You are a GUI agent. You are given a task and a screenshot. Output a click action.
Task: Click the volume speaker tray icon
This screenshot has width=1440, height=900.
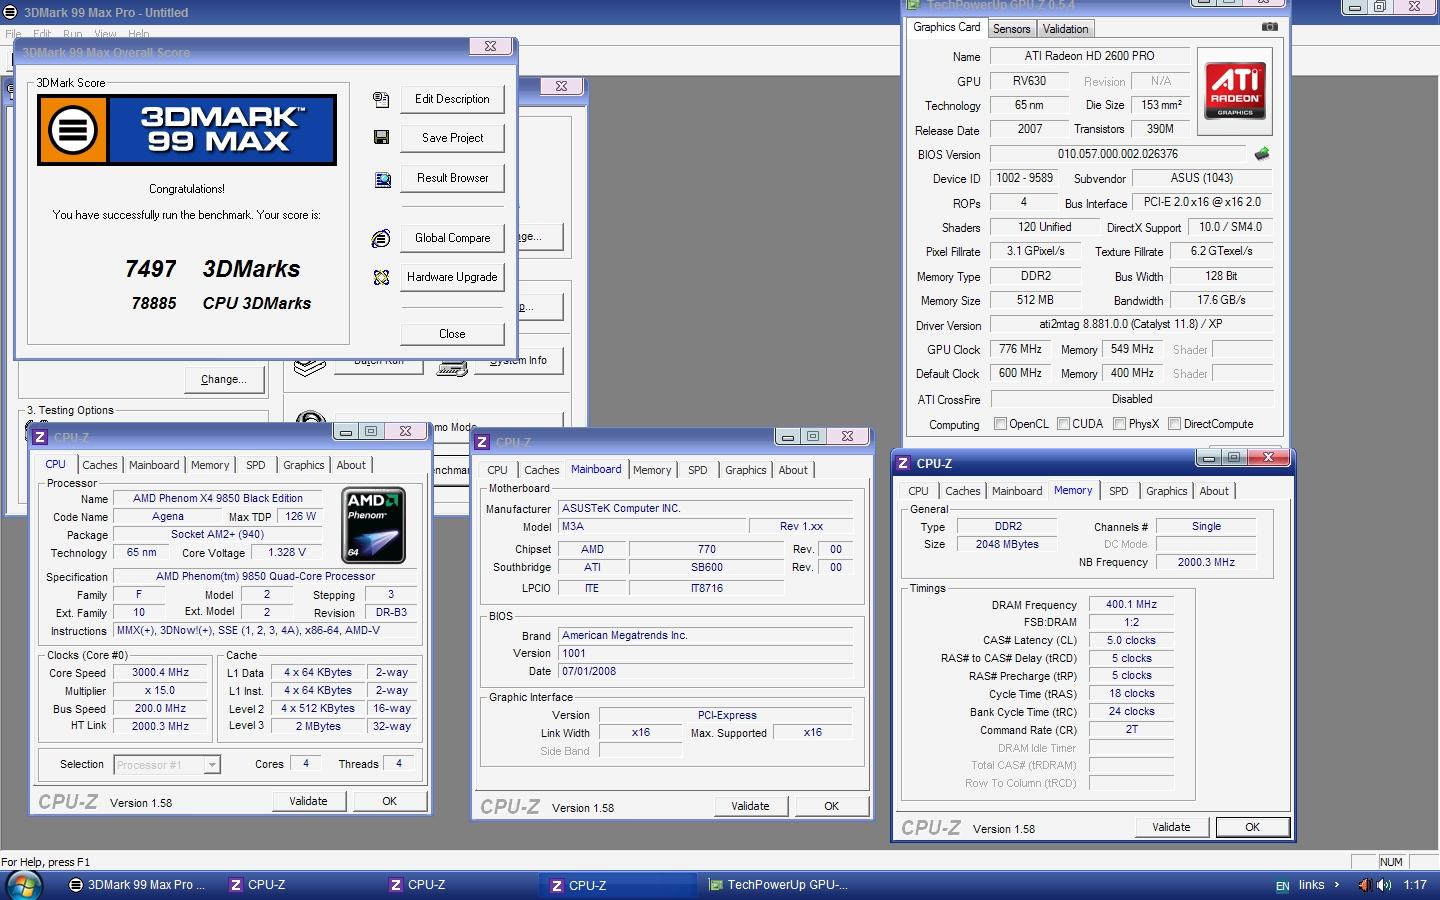tap(1384, 885)
